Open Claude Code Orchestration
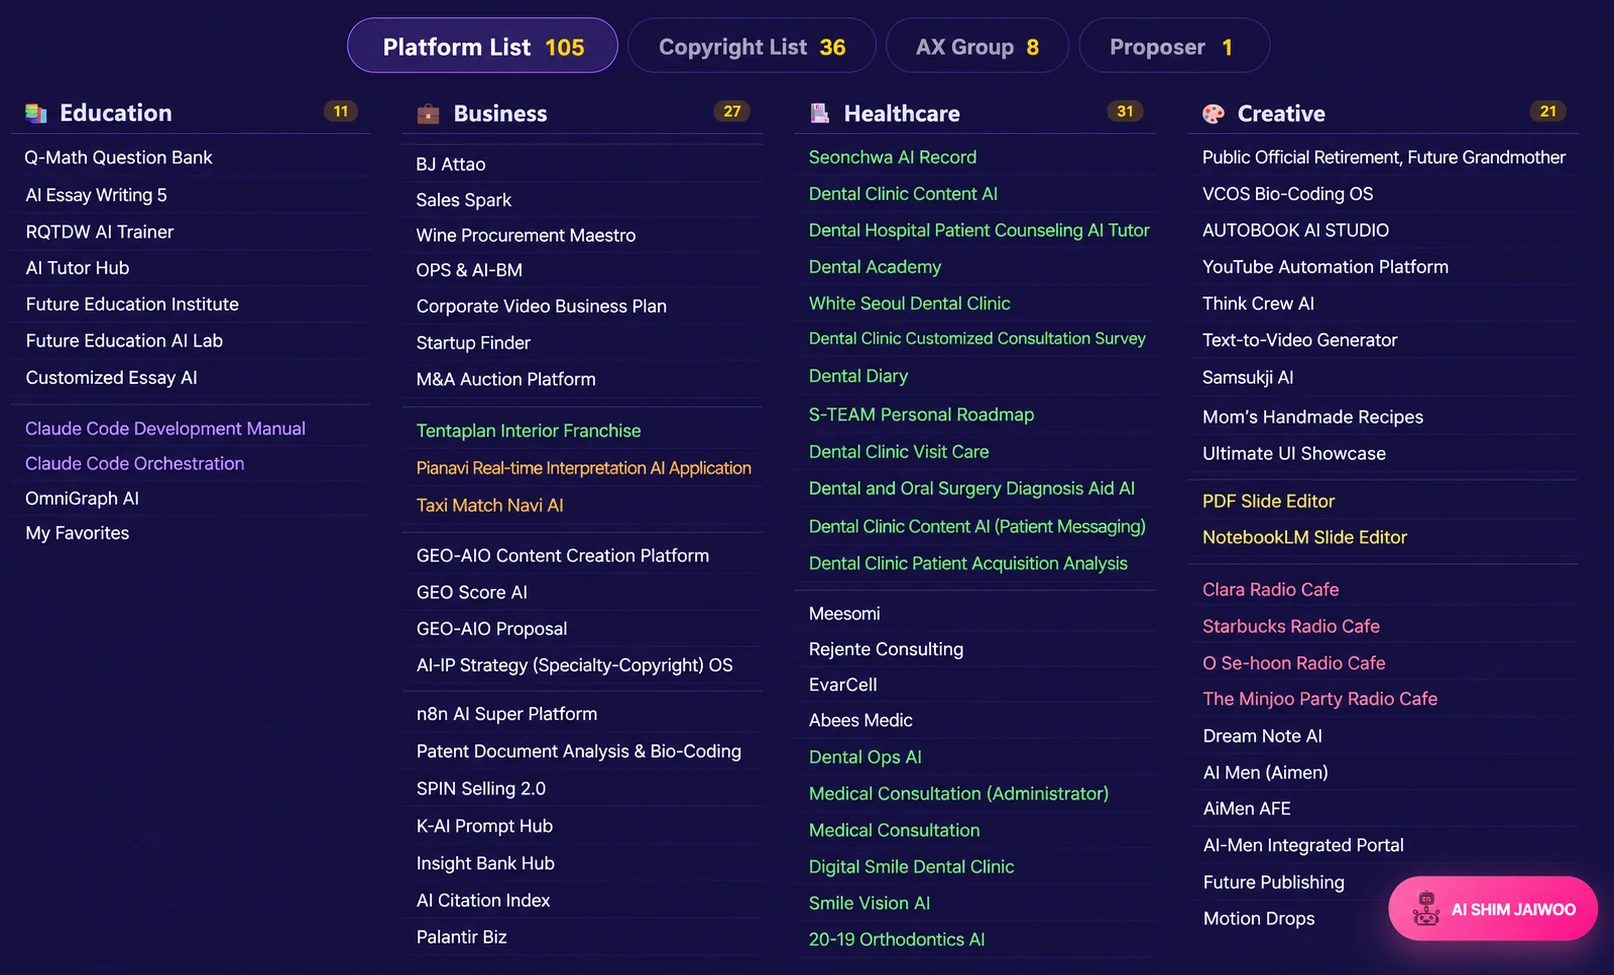Image resolution: width=1614 pixels, height=975 pixels. [134, 463]
